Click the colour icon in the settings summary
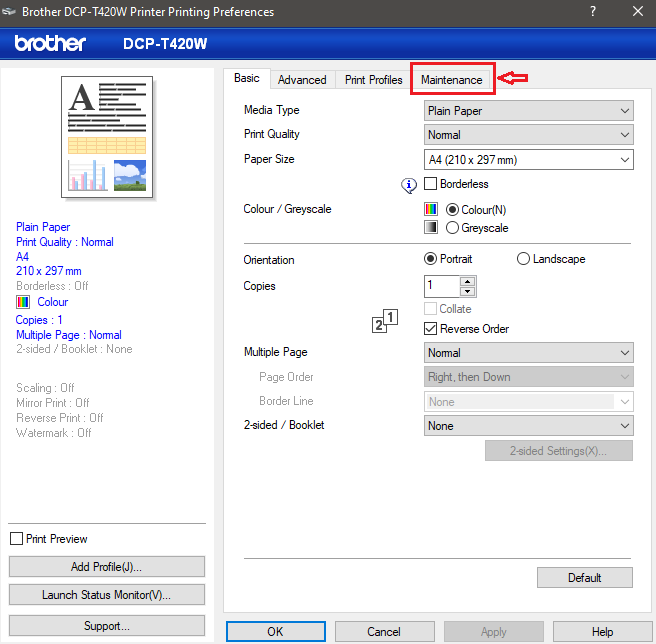Image resolution: width=656 pixels, height=644 pixels. 23,302
